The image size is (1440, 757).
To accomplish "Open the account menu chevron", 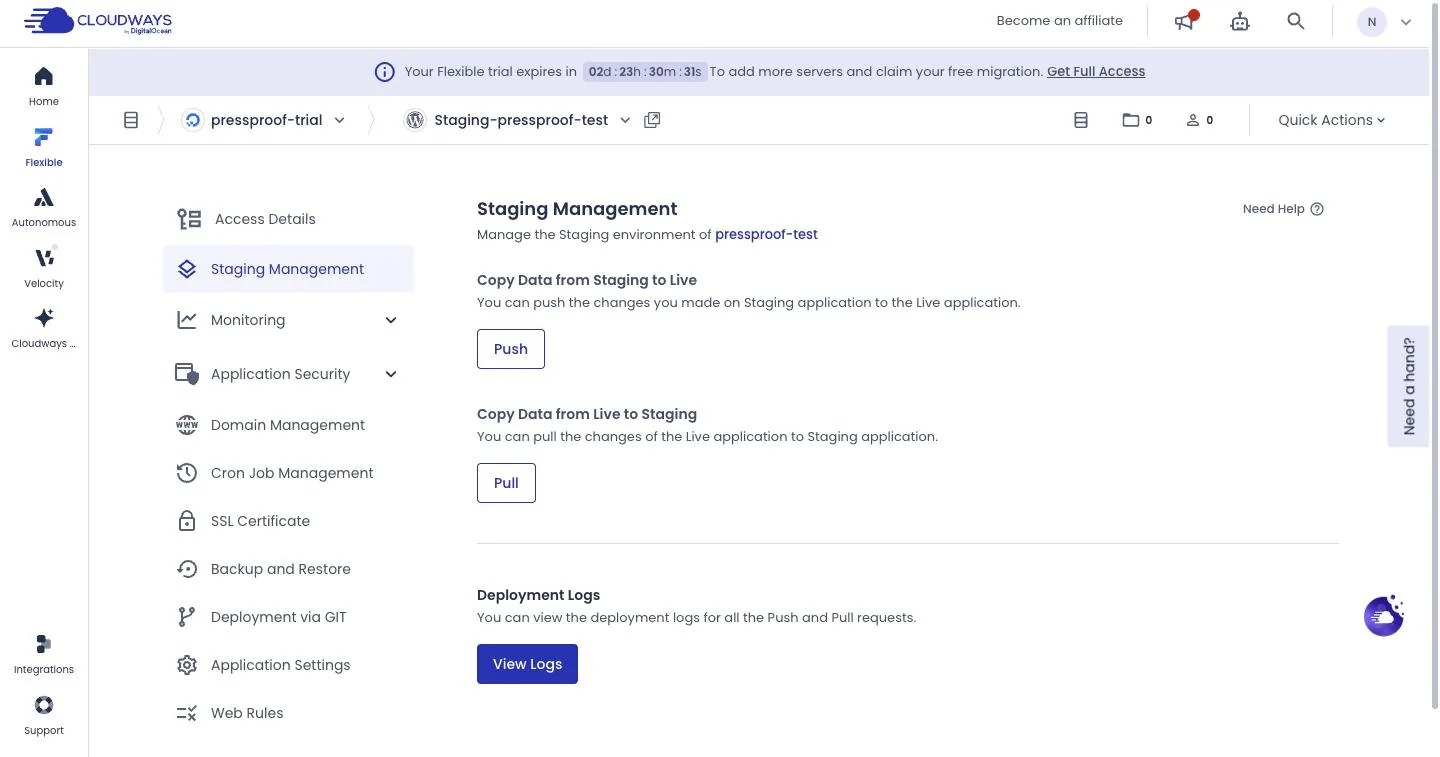I will point(1406,22).
